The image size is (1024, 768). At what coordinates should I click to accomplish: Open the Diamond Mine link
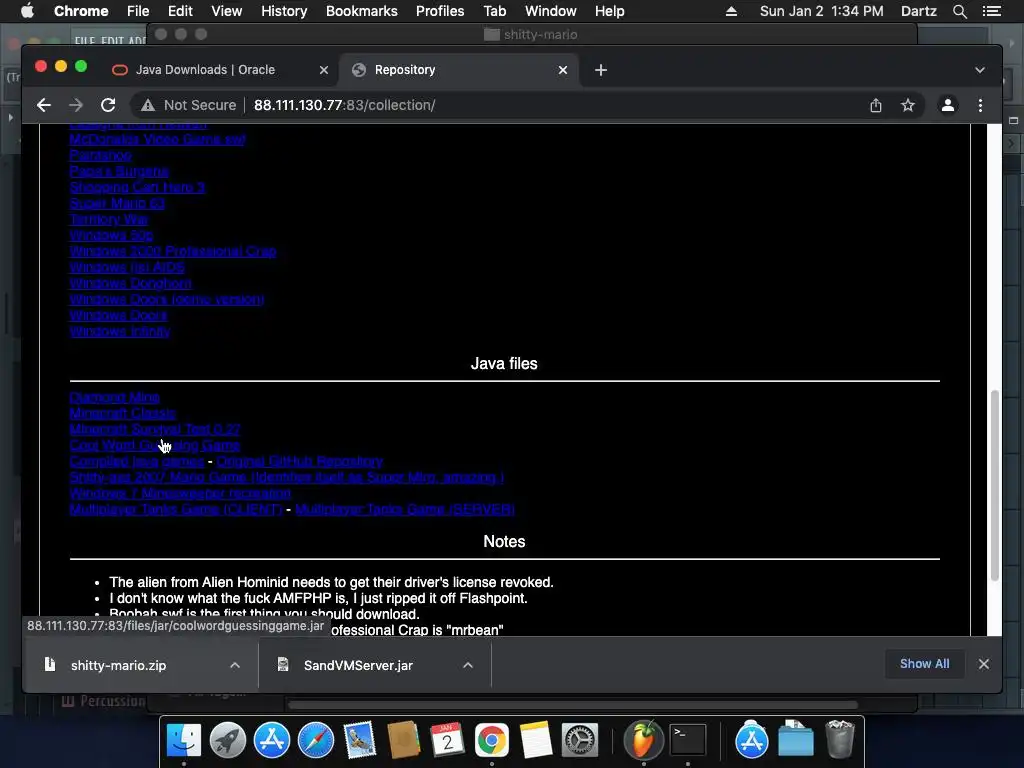pos(114,397)
